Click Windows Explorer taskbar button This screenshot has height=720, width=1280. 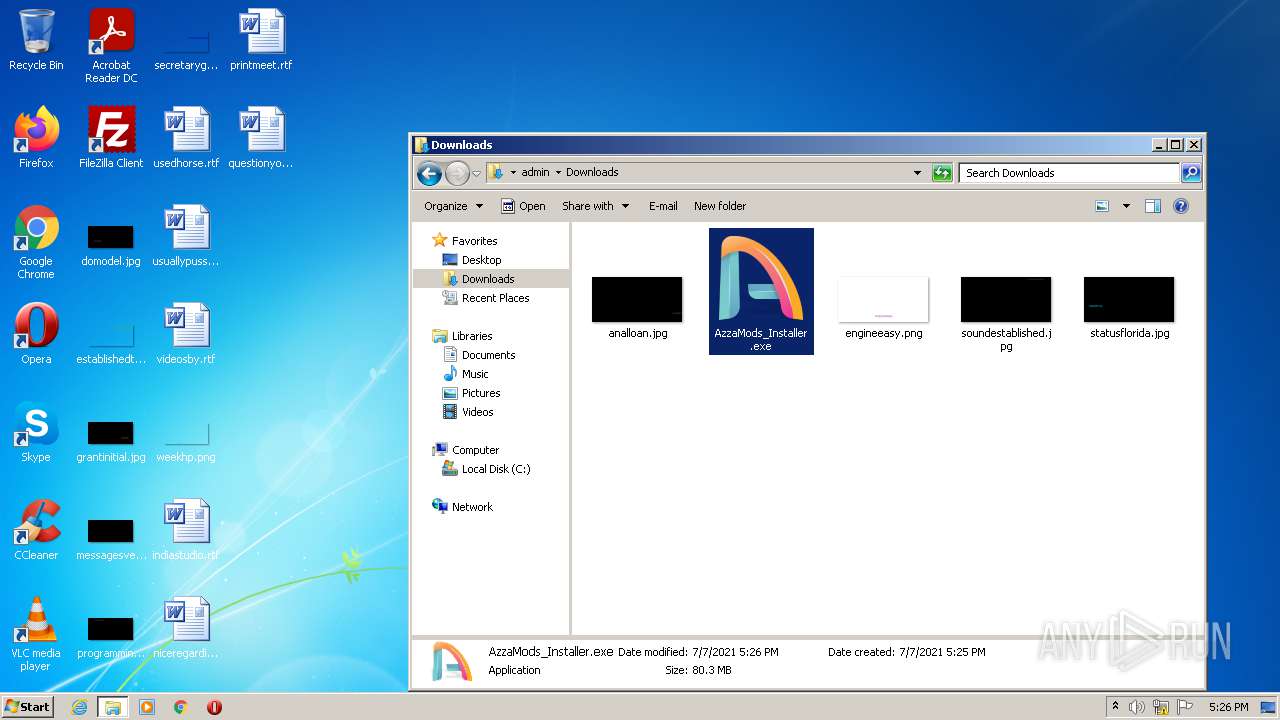click(113, 707)
